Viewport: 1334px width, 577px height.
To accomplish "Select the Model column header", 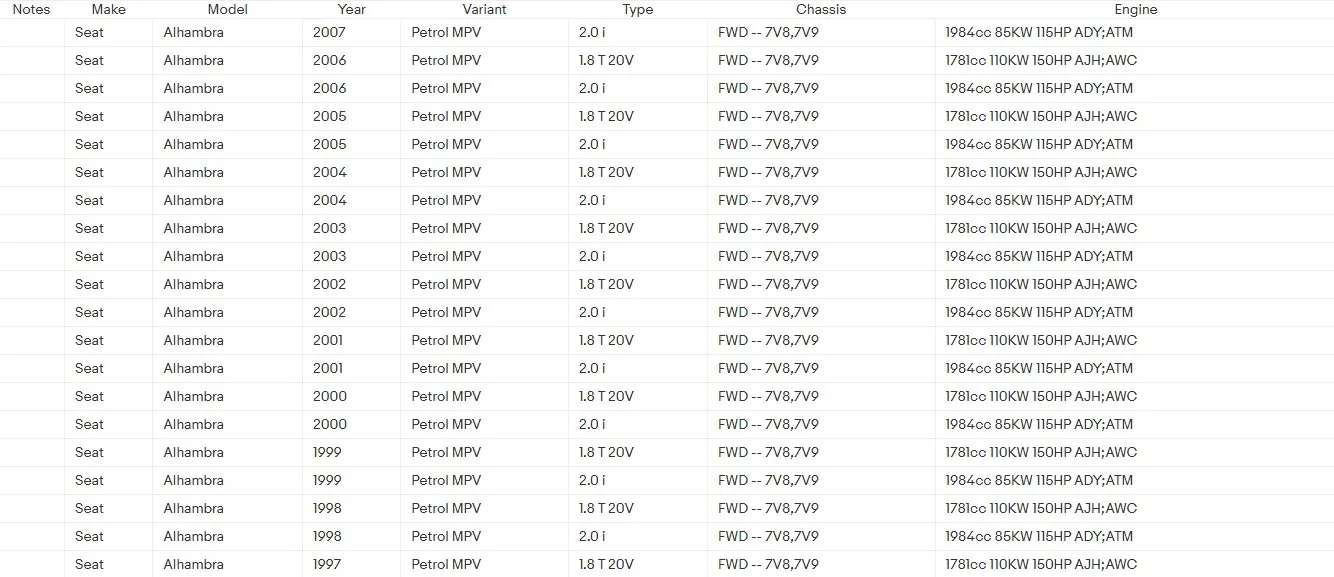I will (228, 9).
